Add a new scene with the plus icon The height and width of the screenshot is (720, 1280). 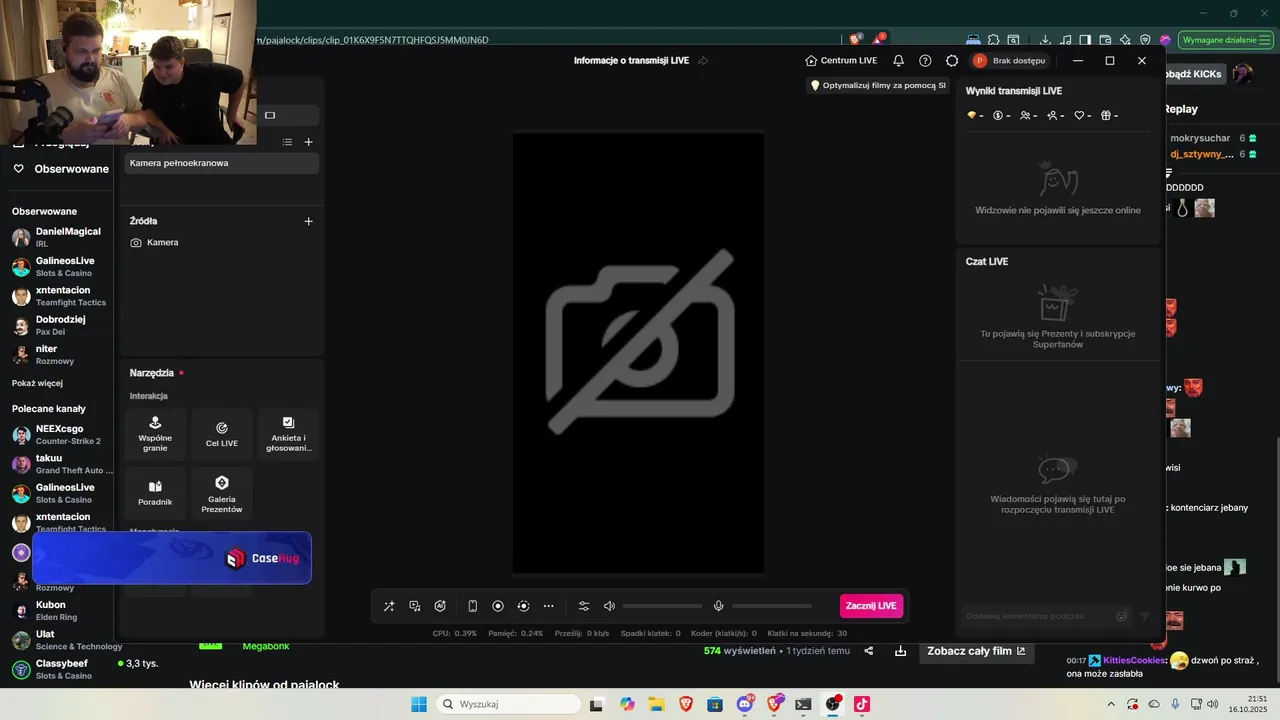point(308,142)
